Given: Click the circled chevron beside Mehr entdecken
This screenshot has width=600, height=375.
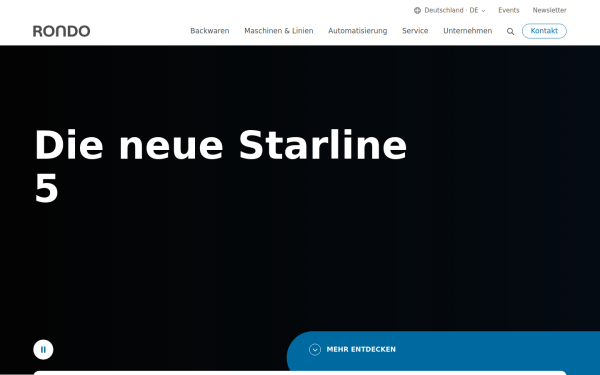Looking at the screenshot, I should pos(315,349).
